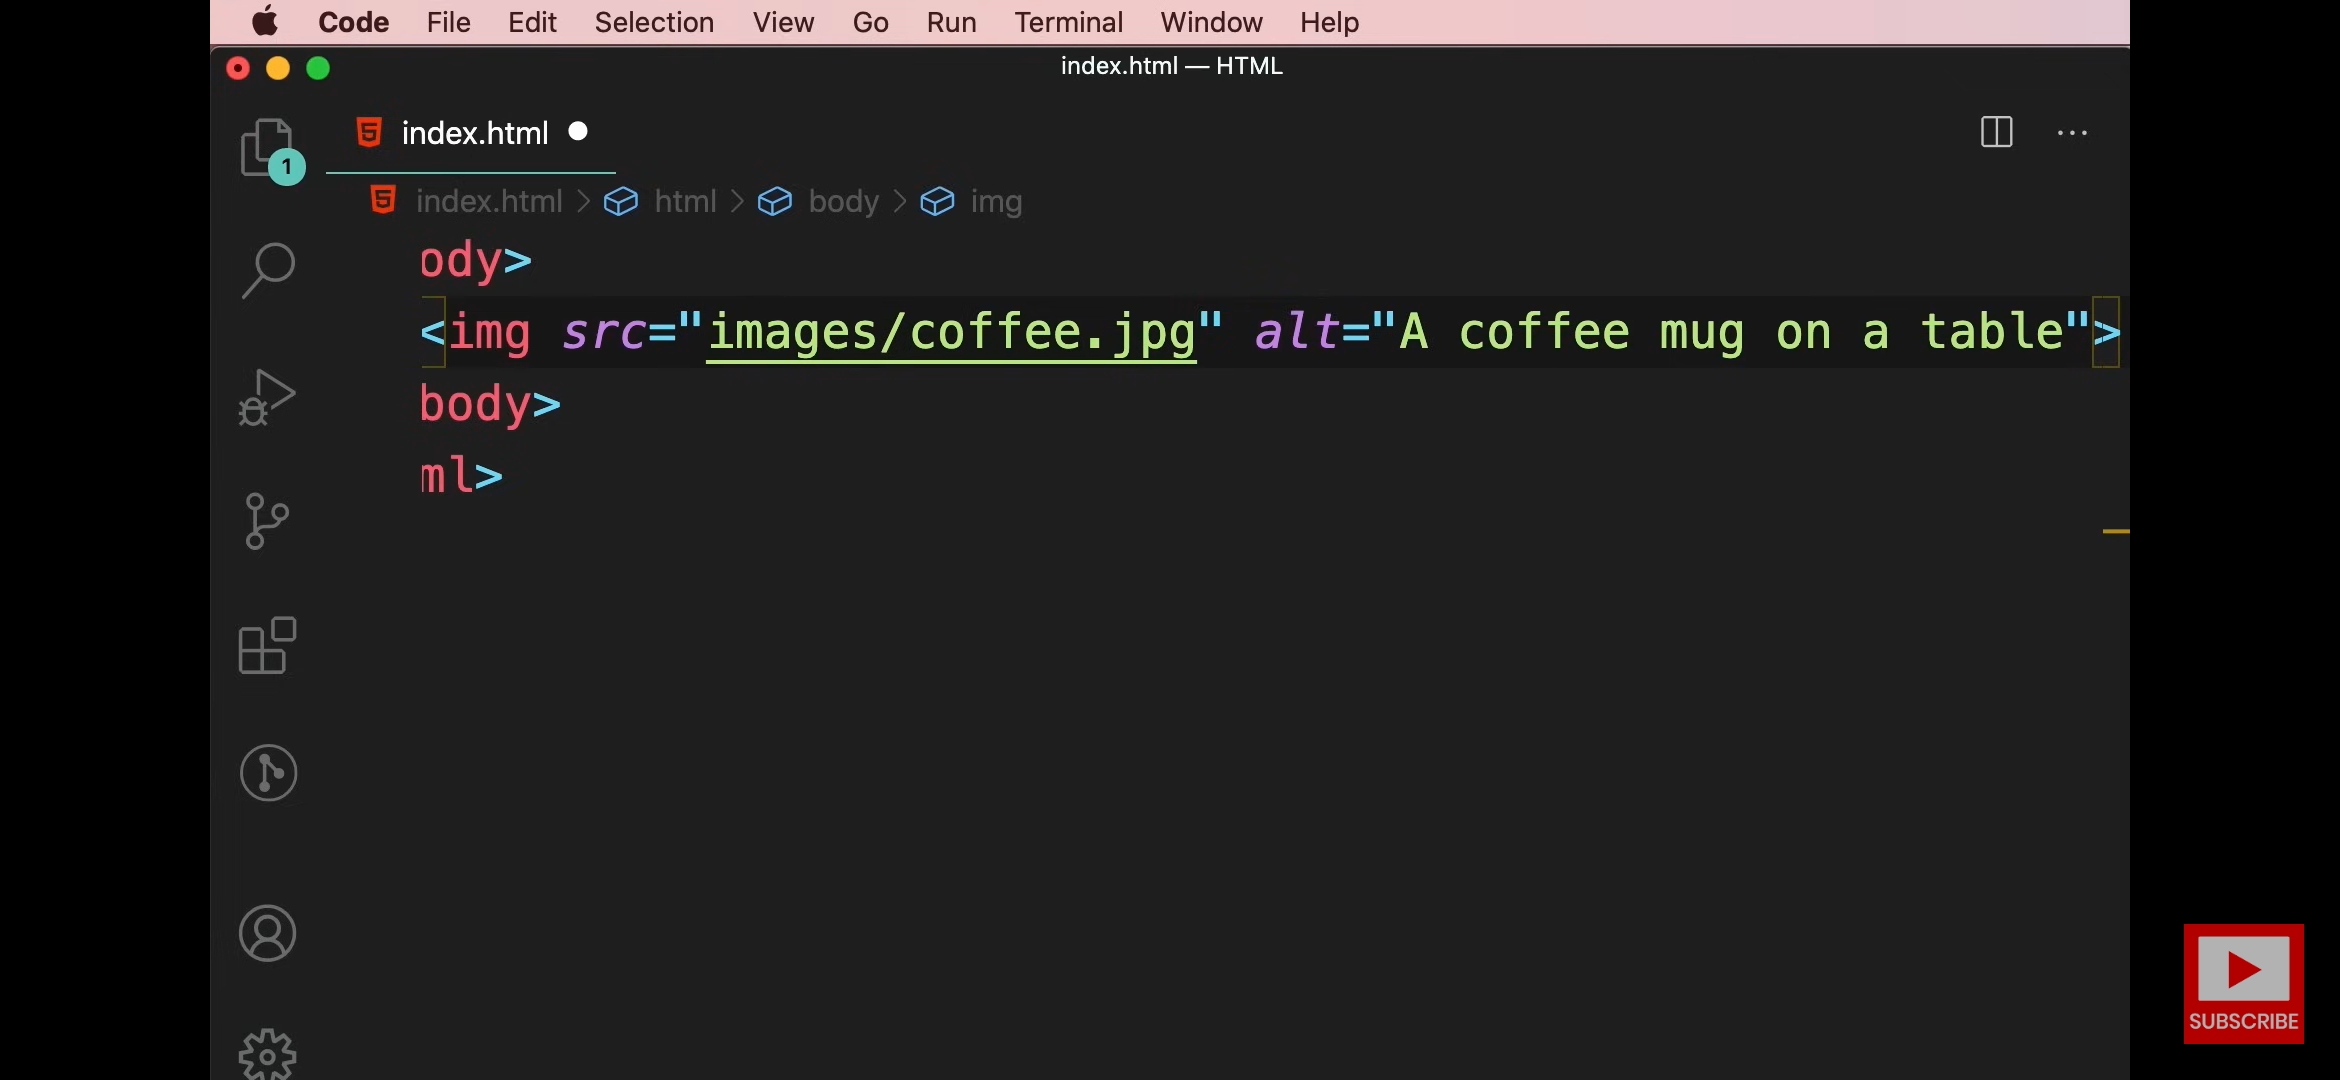This screenshot has height=1080, width=2340.
Task: Click the orange marker in the overview ruler
Action: tap(2115, 531)
